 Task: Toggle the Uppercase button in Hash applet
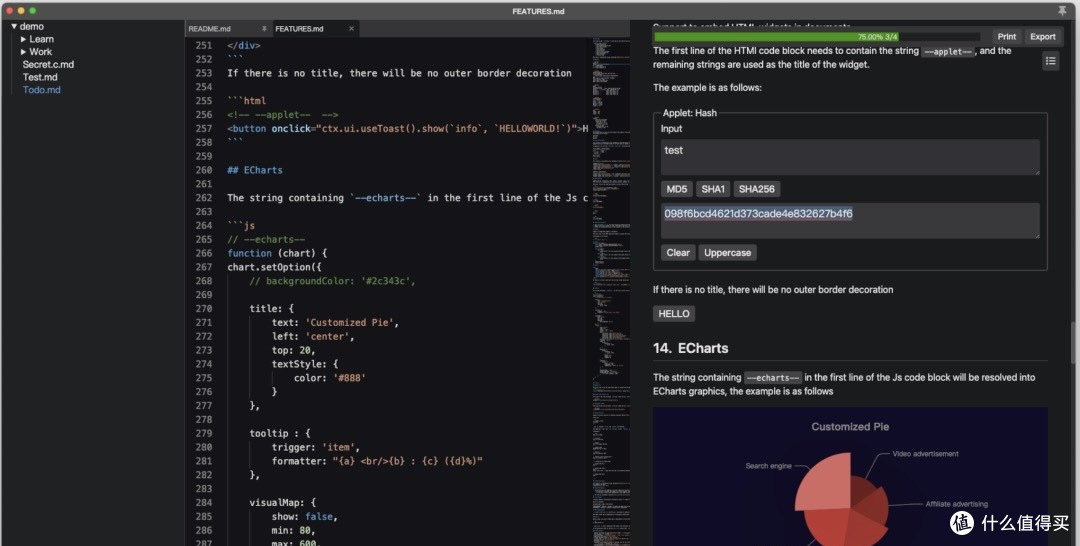click(727, 252)
